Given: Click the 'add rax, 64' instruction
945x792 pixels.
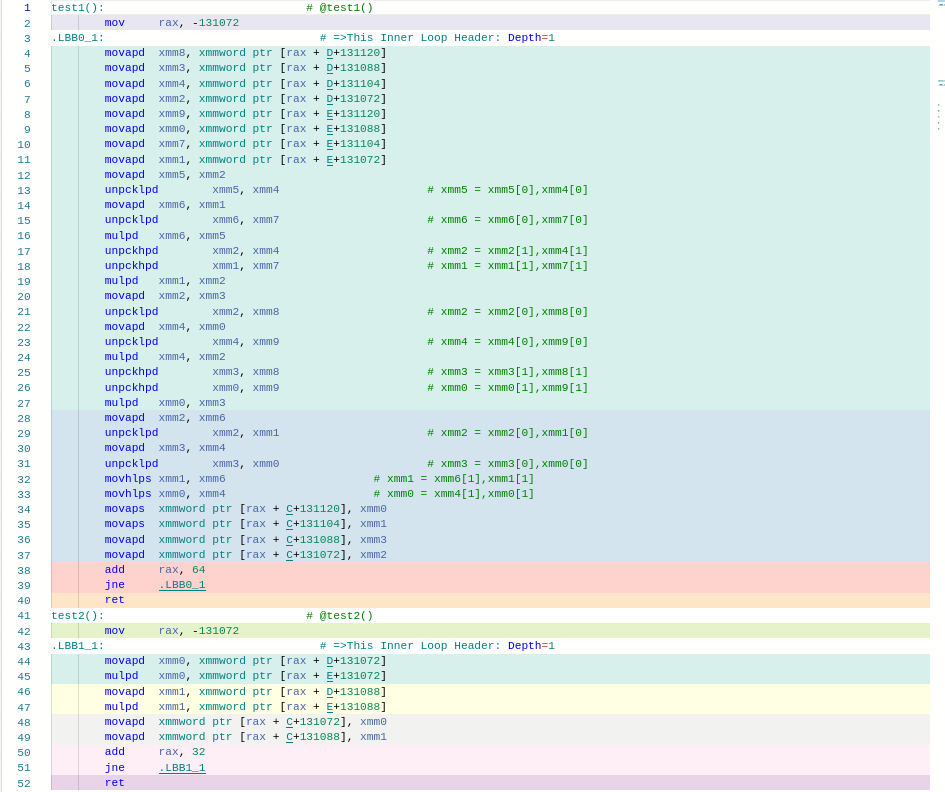Looking at the screenshot, I should [154, 570].
